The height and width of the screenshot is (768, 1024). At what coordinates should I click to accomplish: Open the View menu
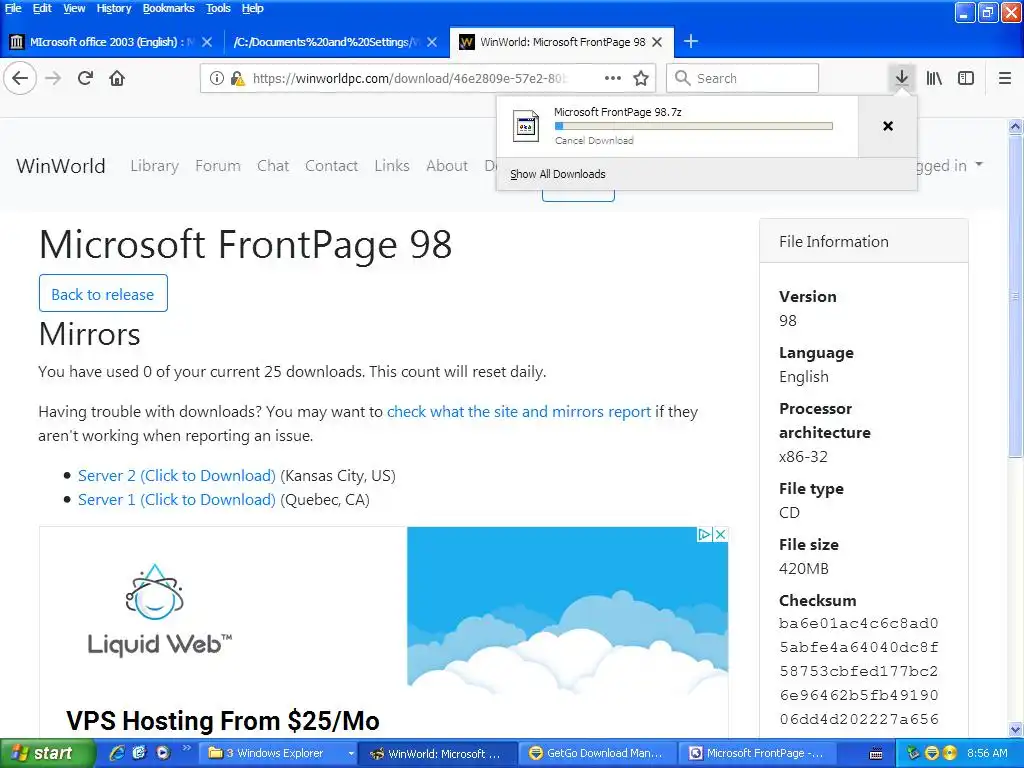pos(74,8)
